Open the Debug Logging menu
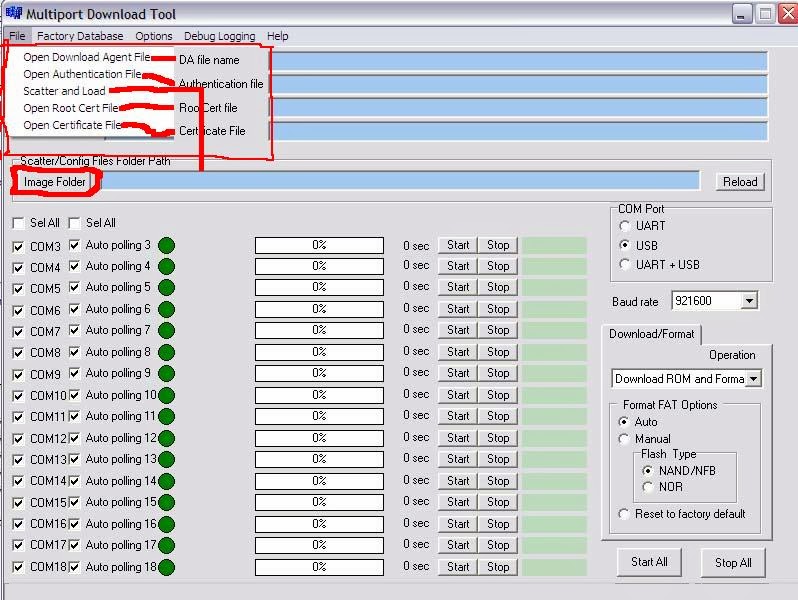 coord(219,36)
